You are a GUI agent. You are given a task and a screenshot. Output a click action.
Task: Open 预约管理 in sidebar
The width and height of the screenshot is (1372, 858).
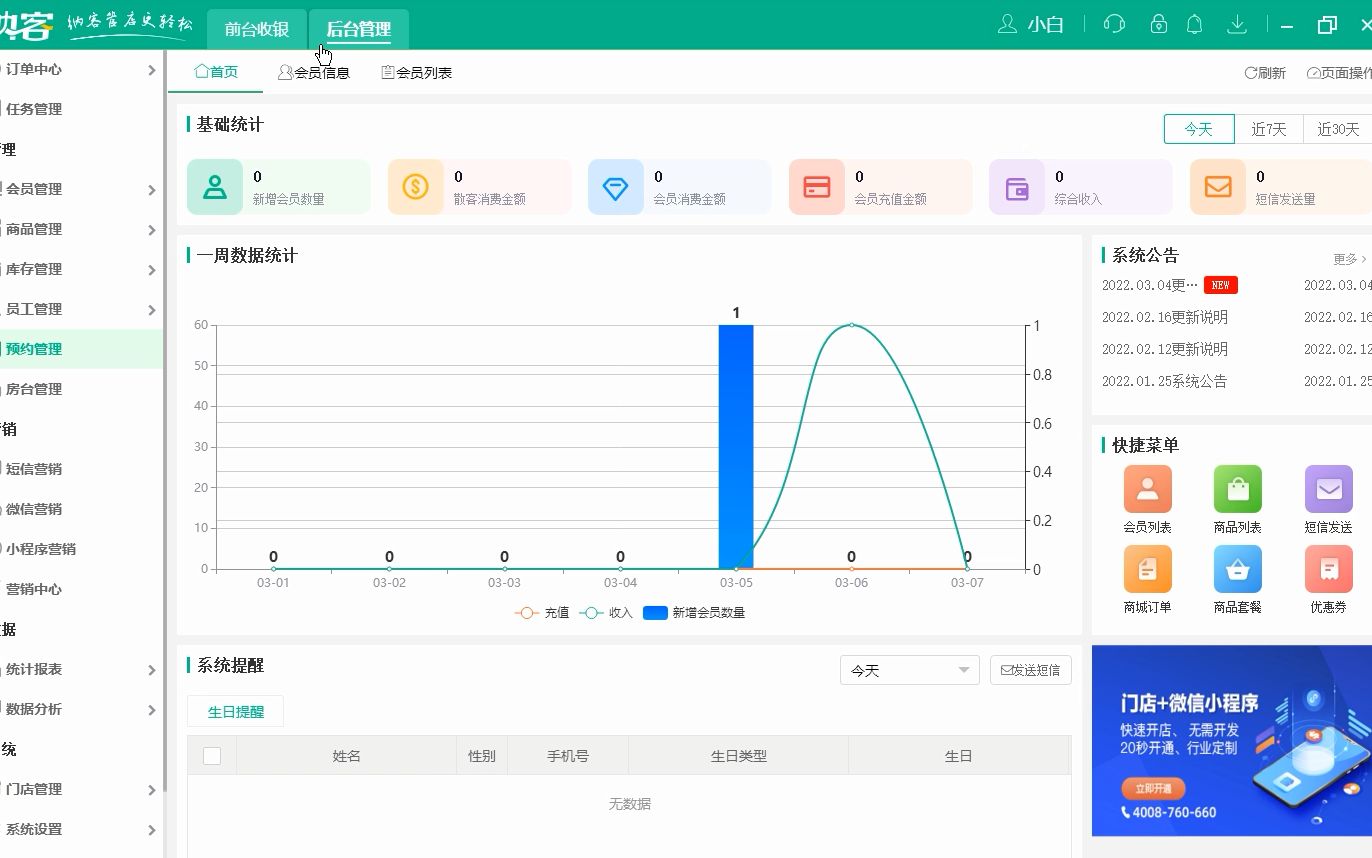80,349
